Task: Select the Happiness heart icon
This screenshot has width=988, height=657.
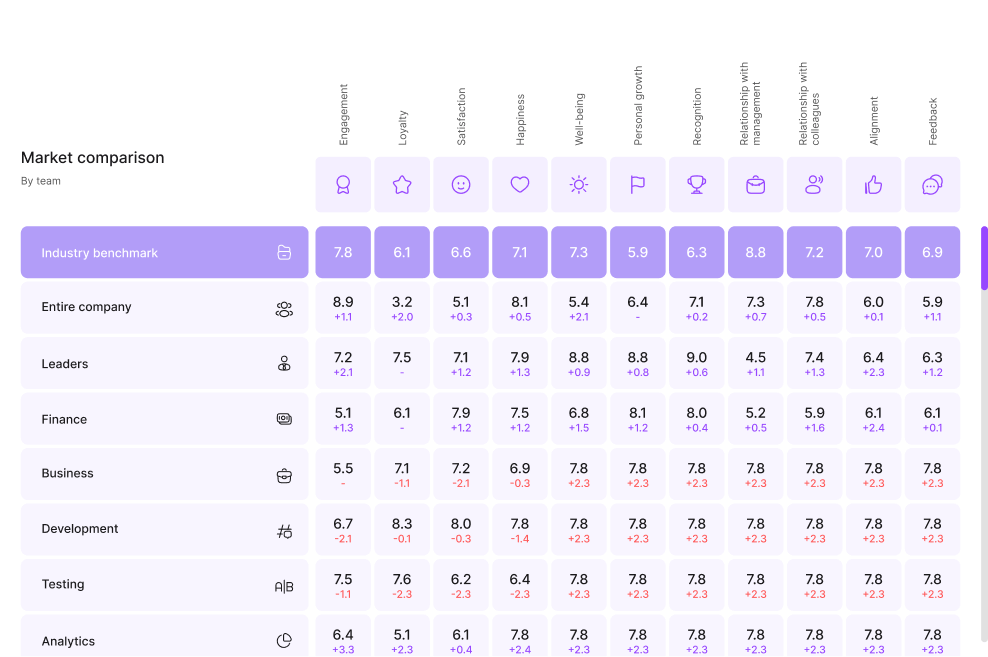Action: click(x=520, y=184)
